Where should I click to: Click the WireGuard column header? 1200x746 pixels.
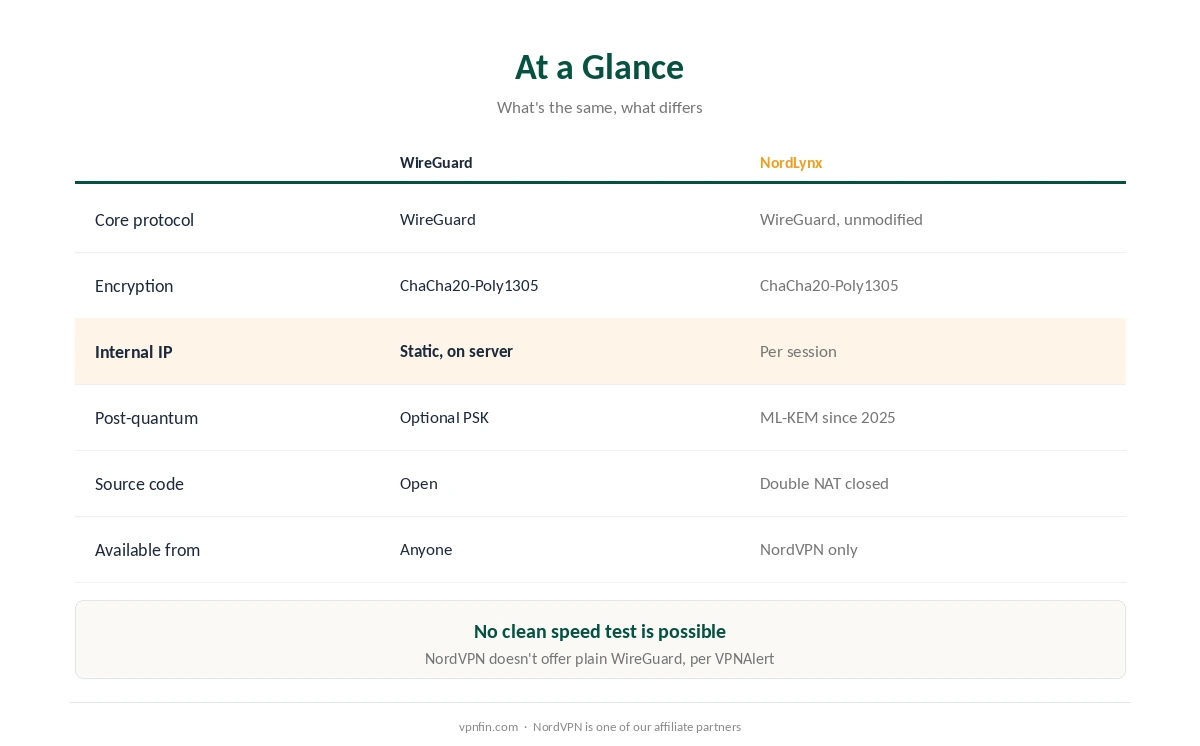pos(436,162)
